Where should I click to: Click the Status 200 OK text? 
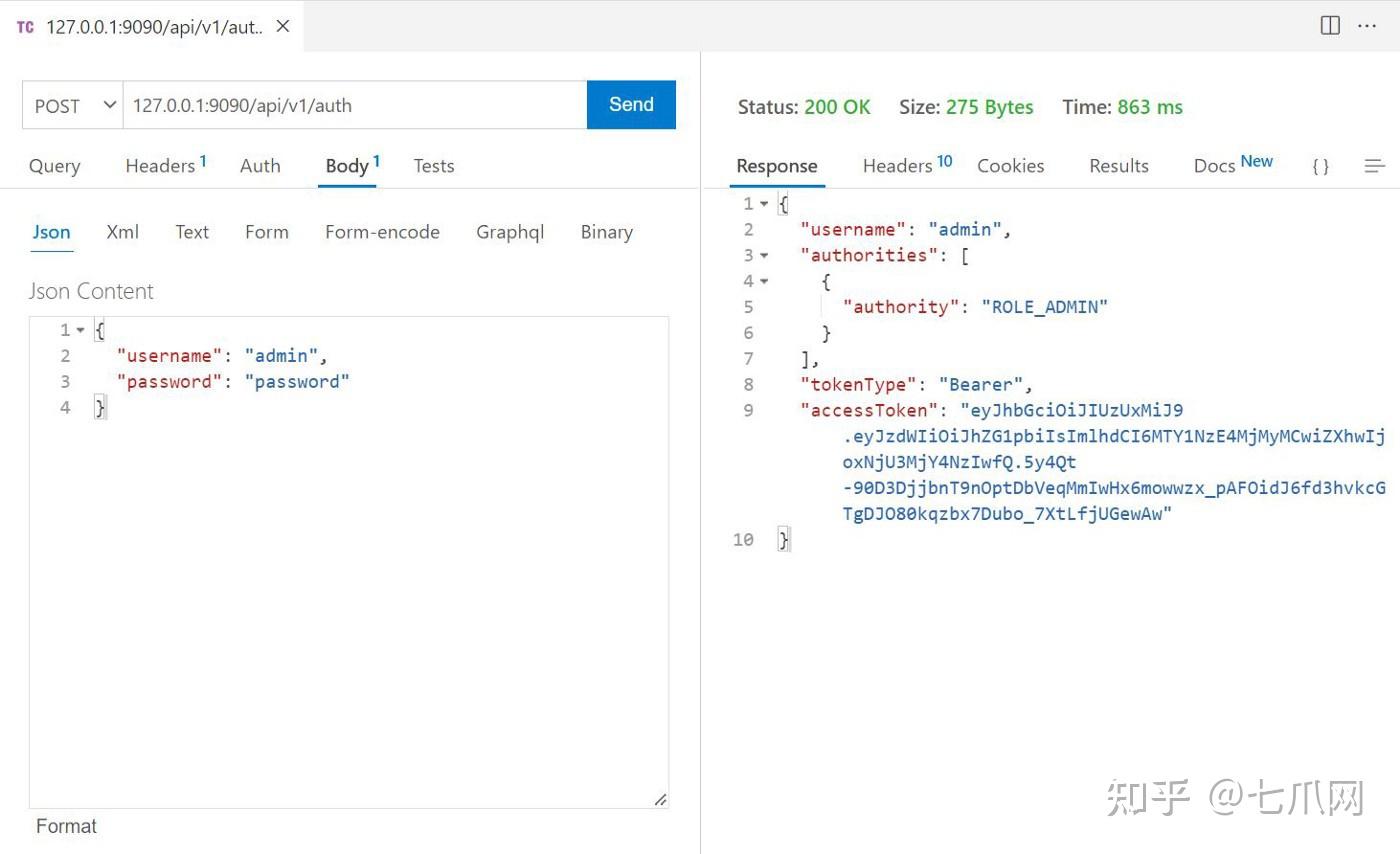pyautogui.click(x=804, y=107)
